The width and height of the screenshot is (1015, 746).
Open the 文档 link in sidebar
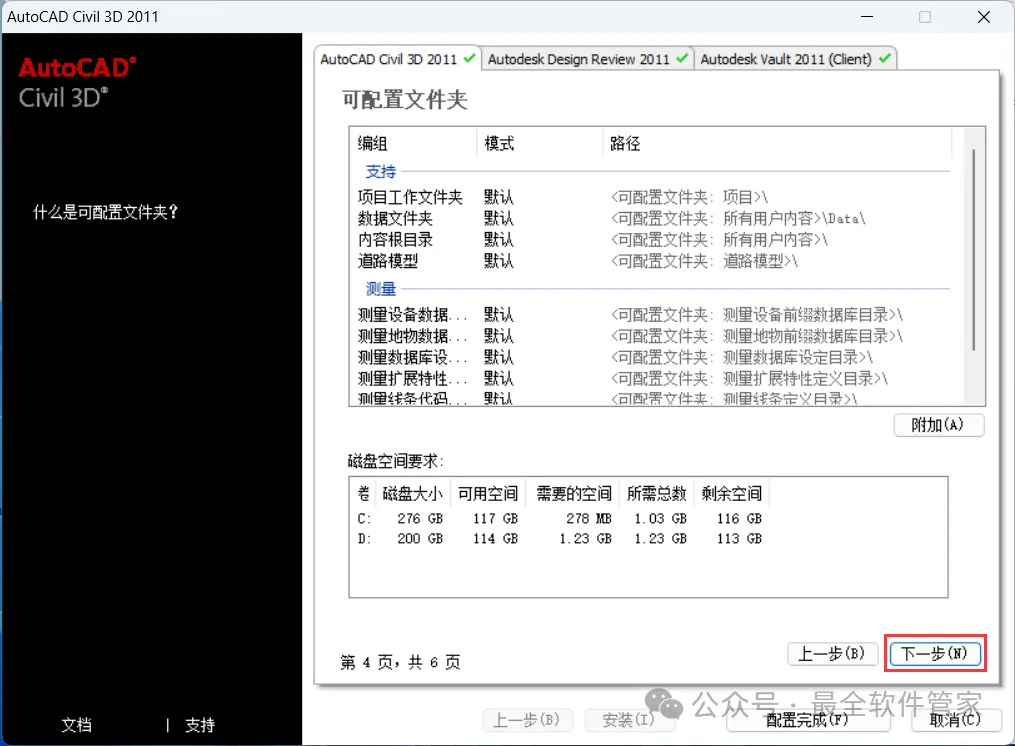[76, 725]
